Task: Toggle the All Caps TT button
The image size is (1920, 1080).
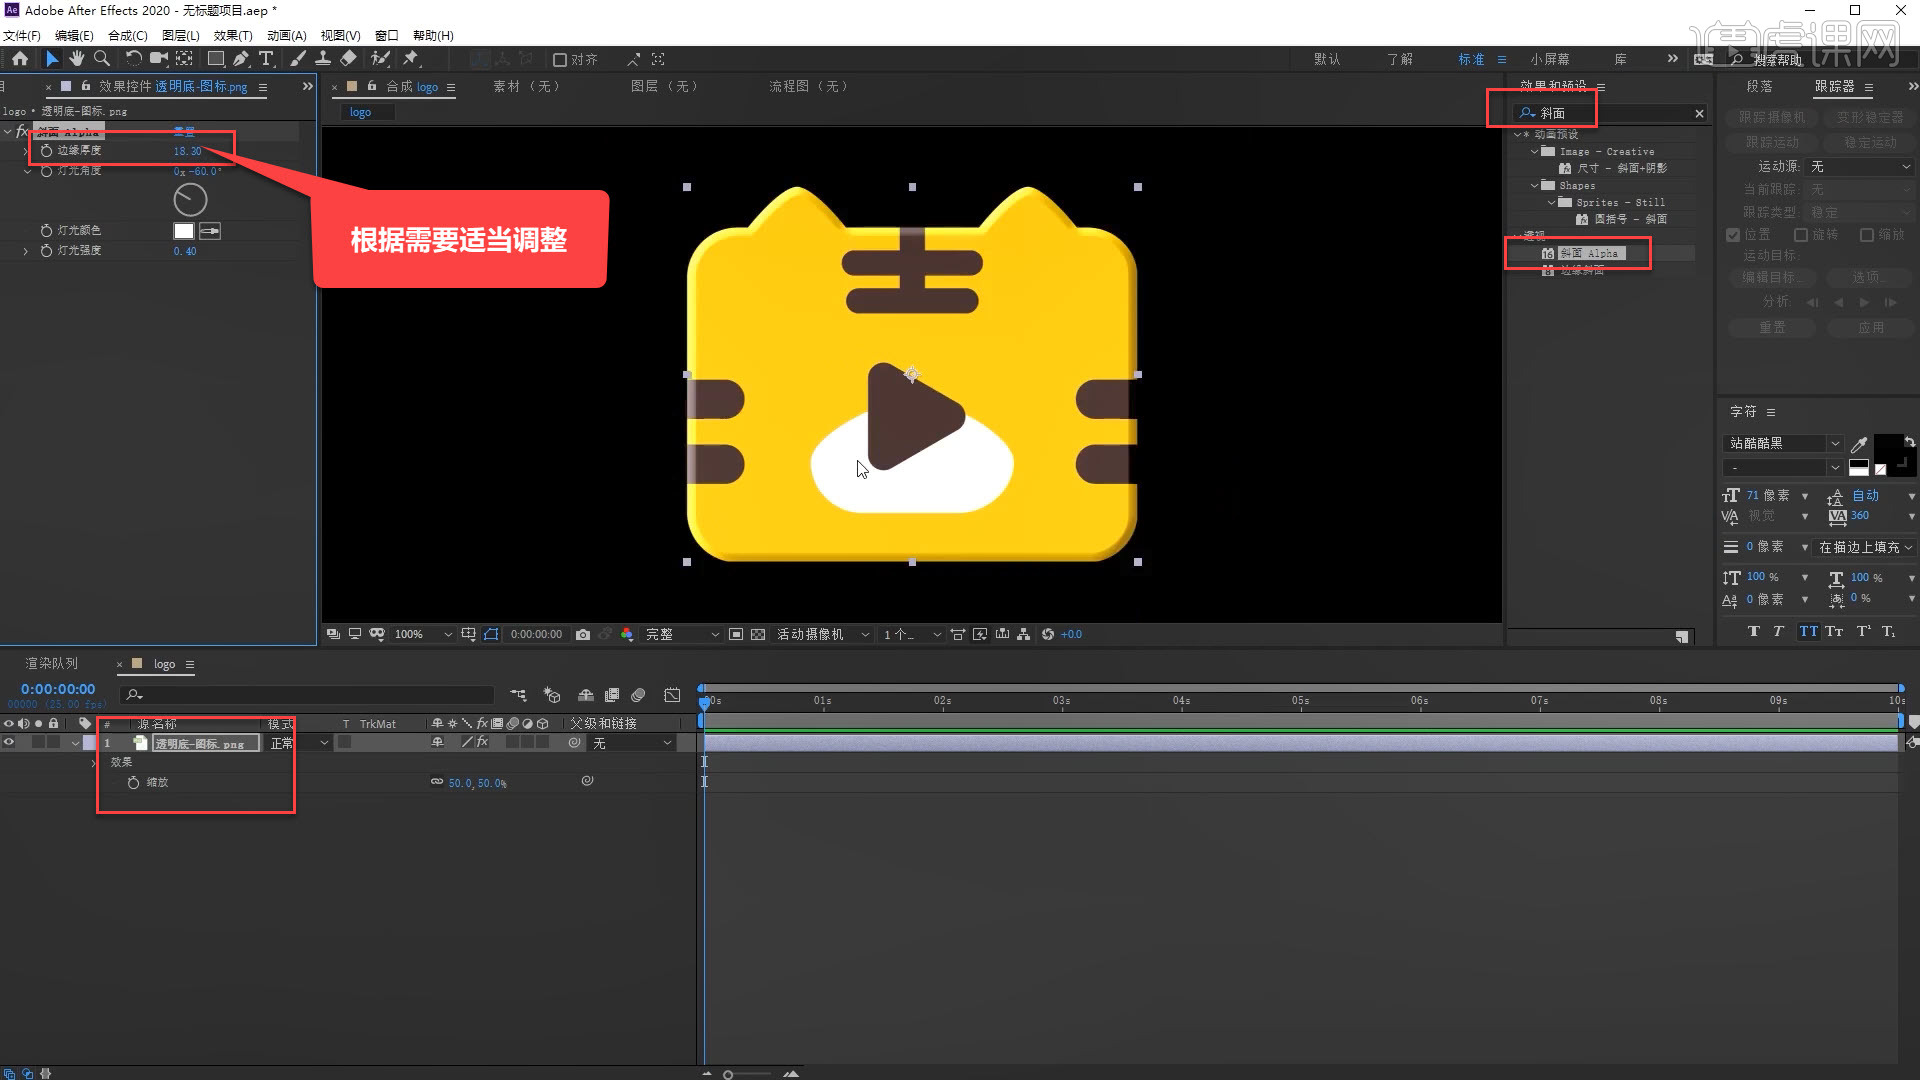Action: point(1808,632)
